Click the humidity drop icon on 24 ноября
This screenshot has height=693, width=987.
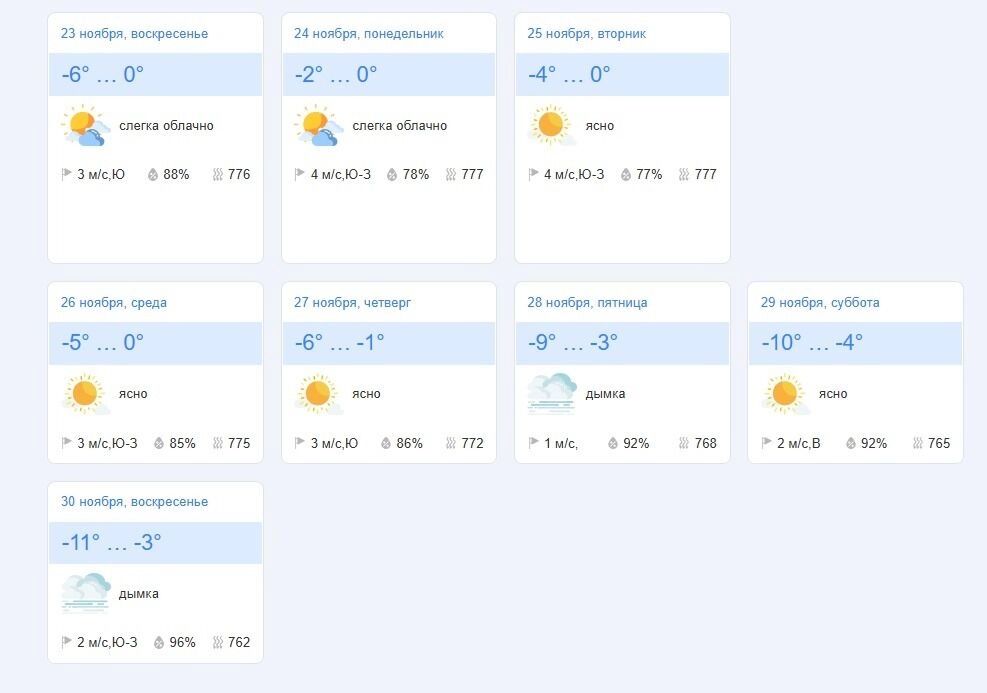(392, 174)
